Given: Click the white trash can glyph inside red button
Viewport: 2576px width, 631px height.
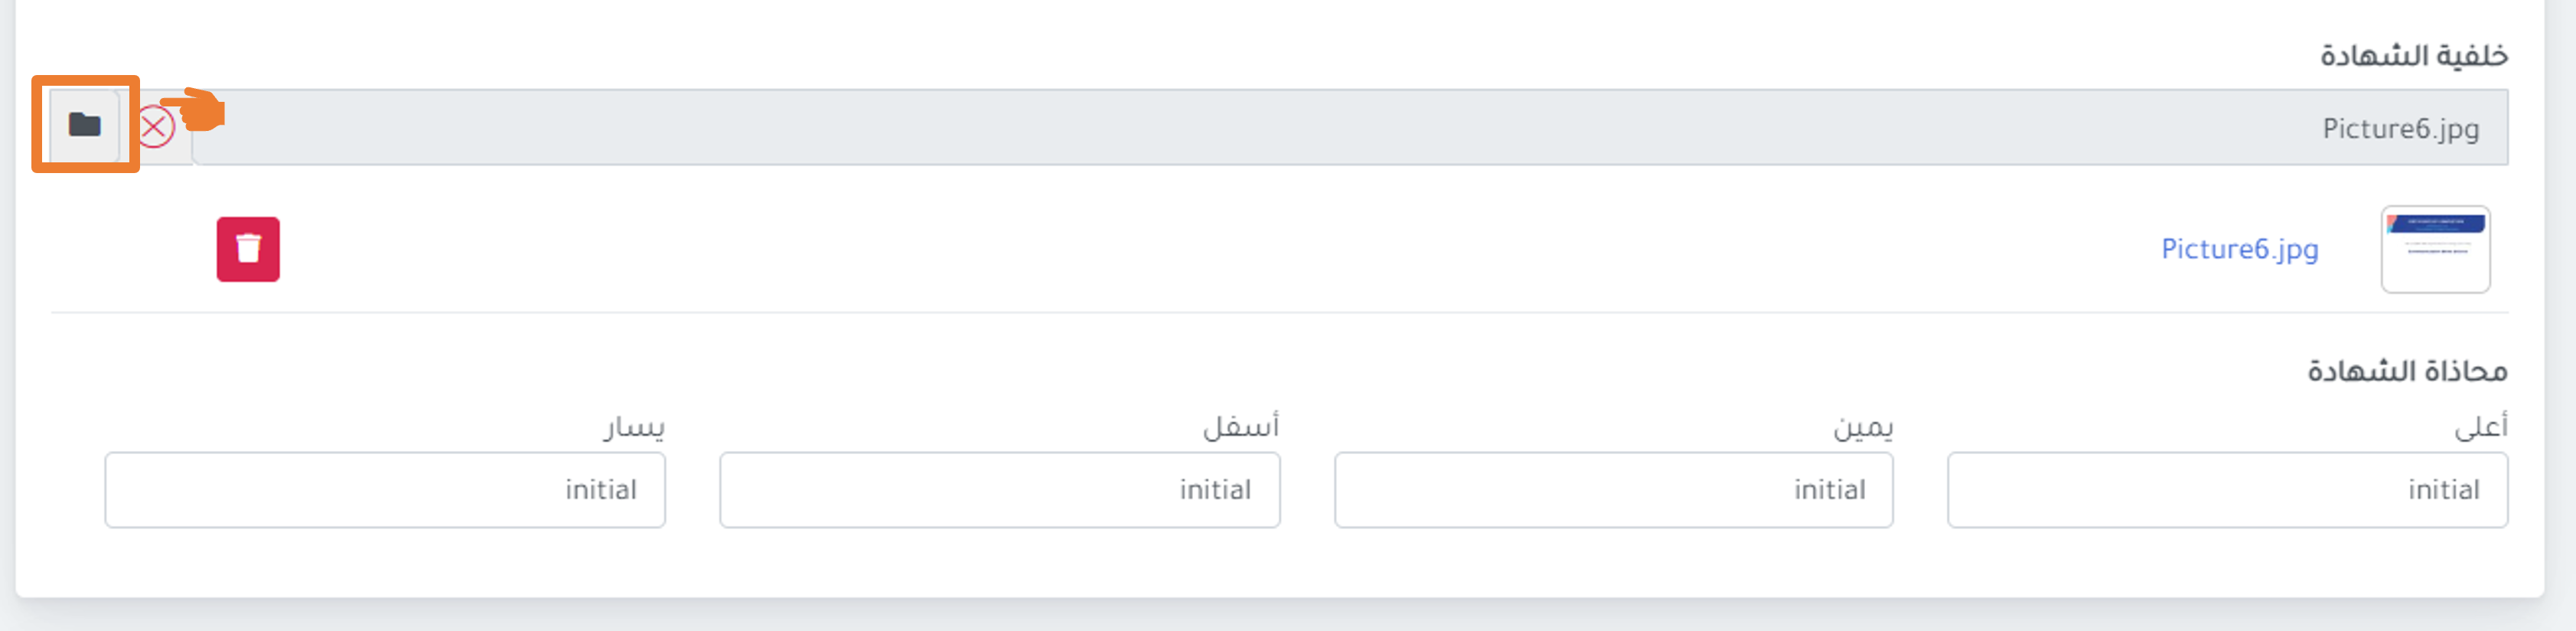Looking at the screenshot, I should pos(248,248).
